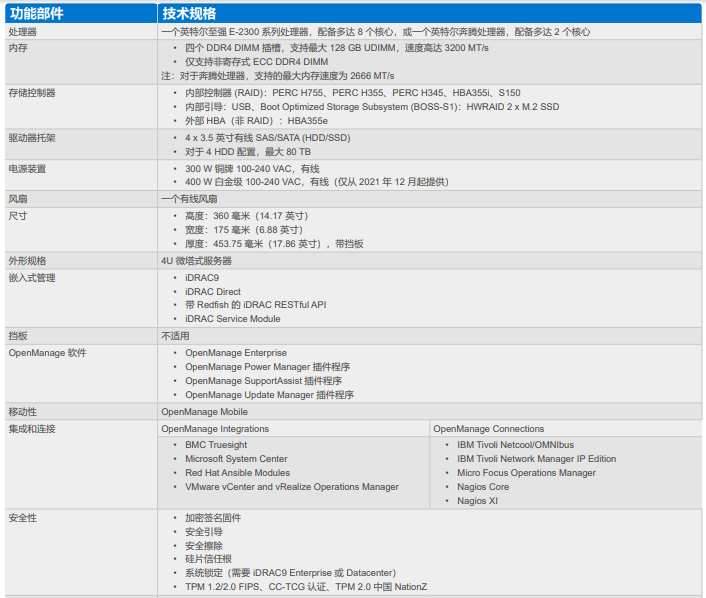Image resolution: width=706 pixels, height=598 pixels.
Task: Click the OpenManage Integrations heading
Action: [215, 429]
